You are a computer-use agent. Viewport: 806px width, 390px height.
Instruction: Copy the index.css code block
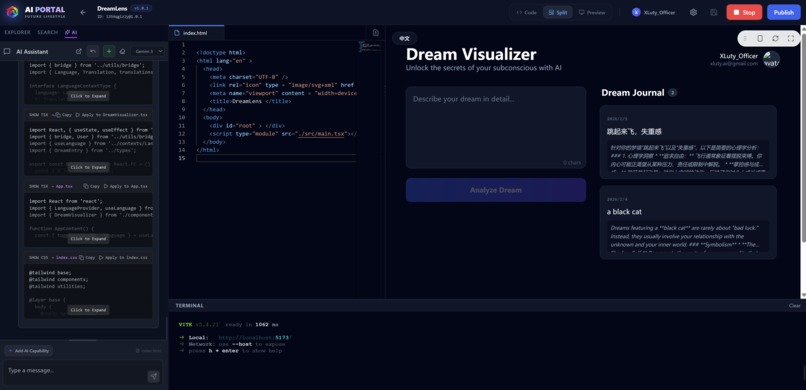click(x=87, y=257)
